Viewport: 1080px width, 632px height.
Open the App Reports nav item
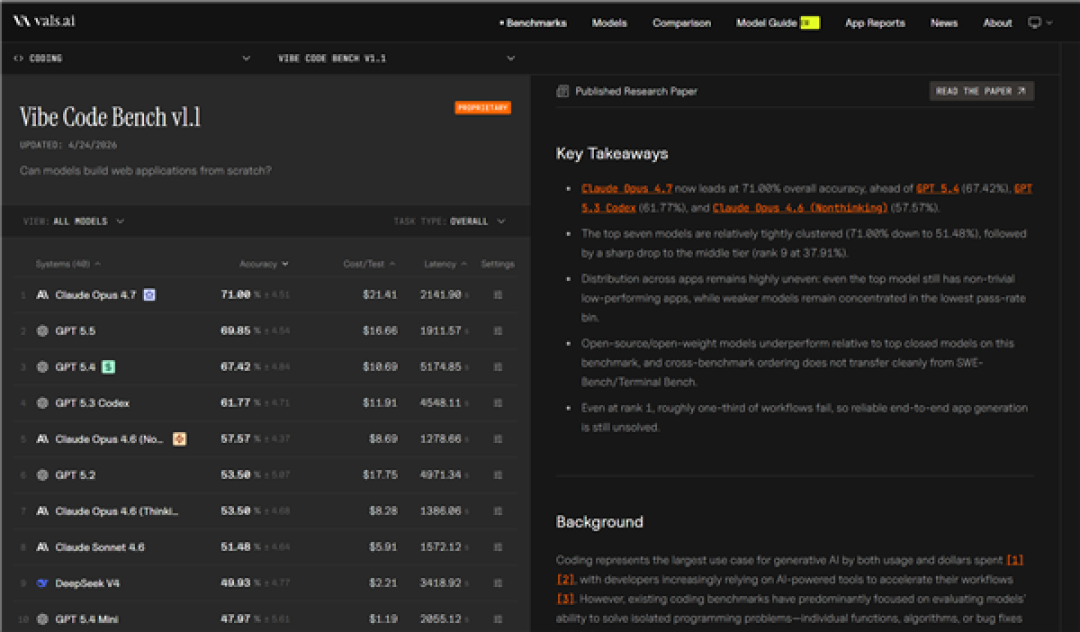875,23
